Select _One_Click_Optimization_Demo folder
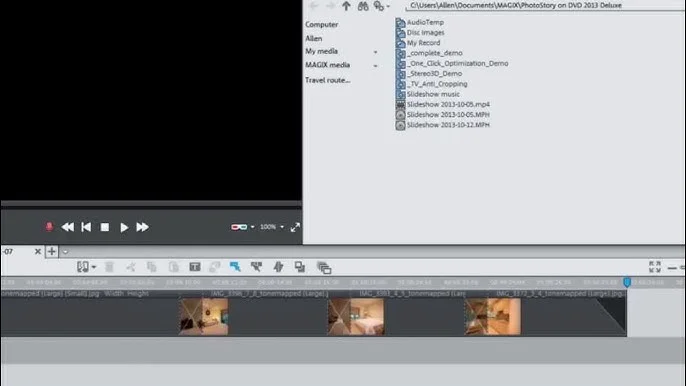The width and height of the screenshot is (686, 386). pos(452,63)
